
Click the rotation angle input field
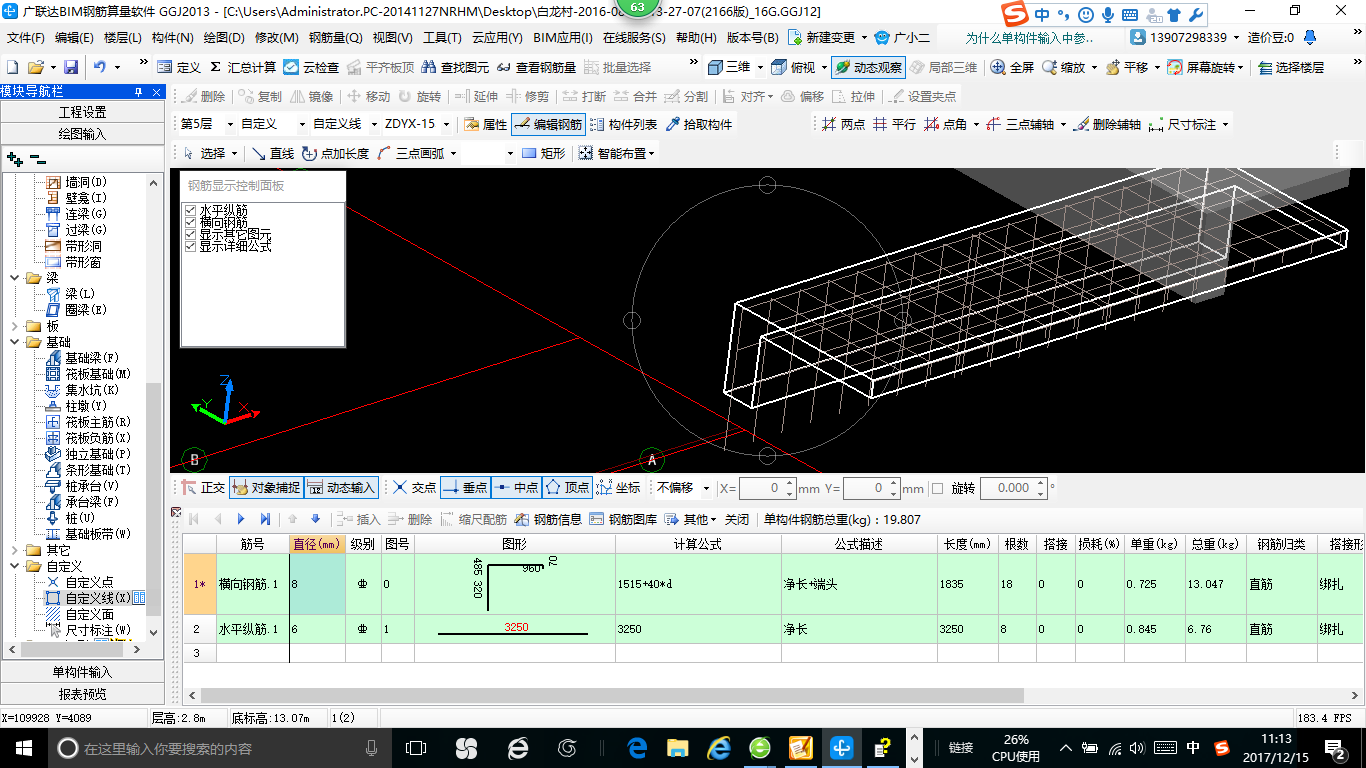click(1013, 488)
